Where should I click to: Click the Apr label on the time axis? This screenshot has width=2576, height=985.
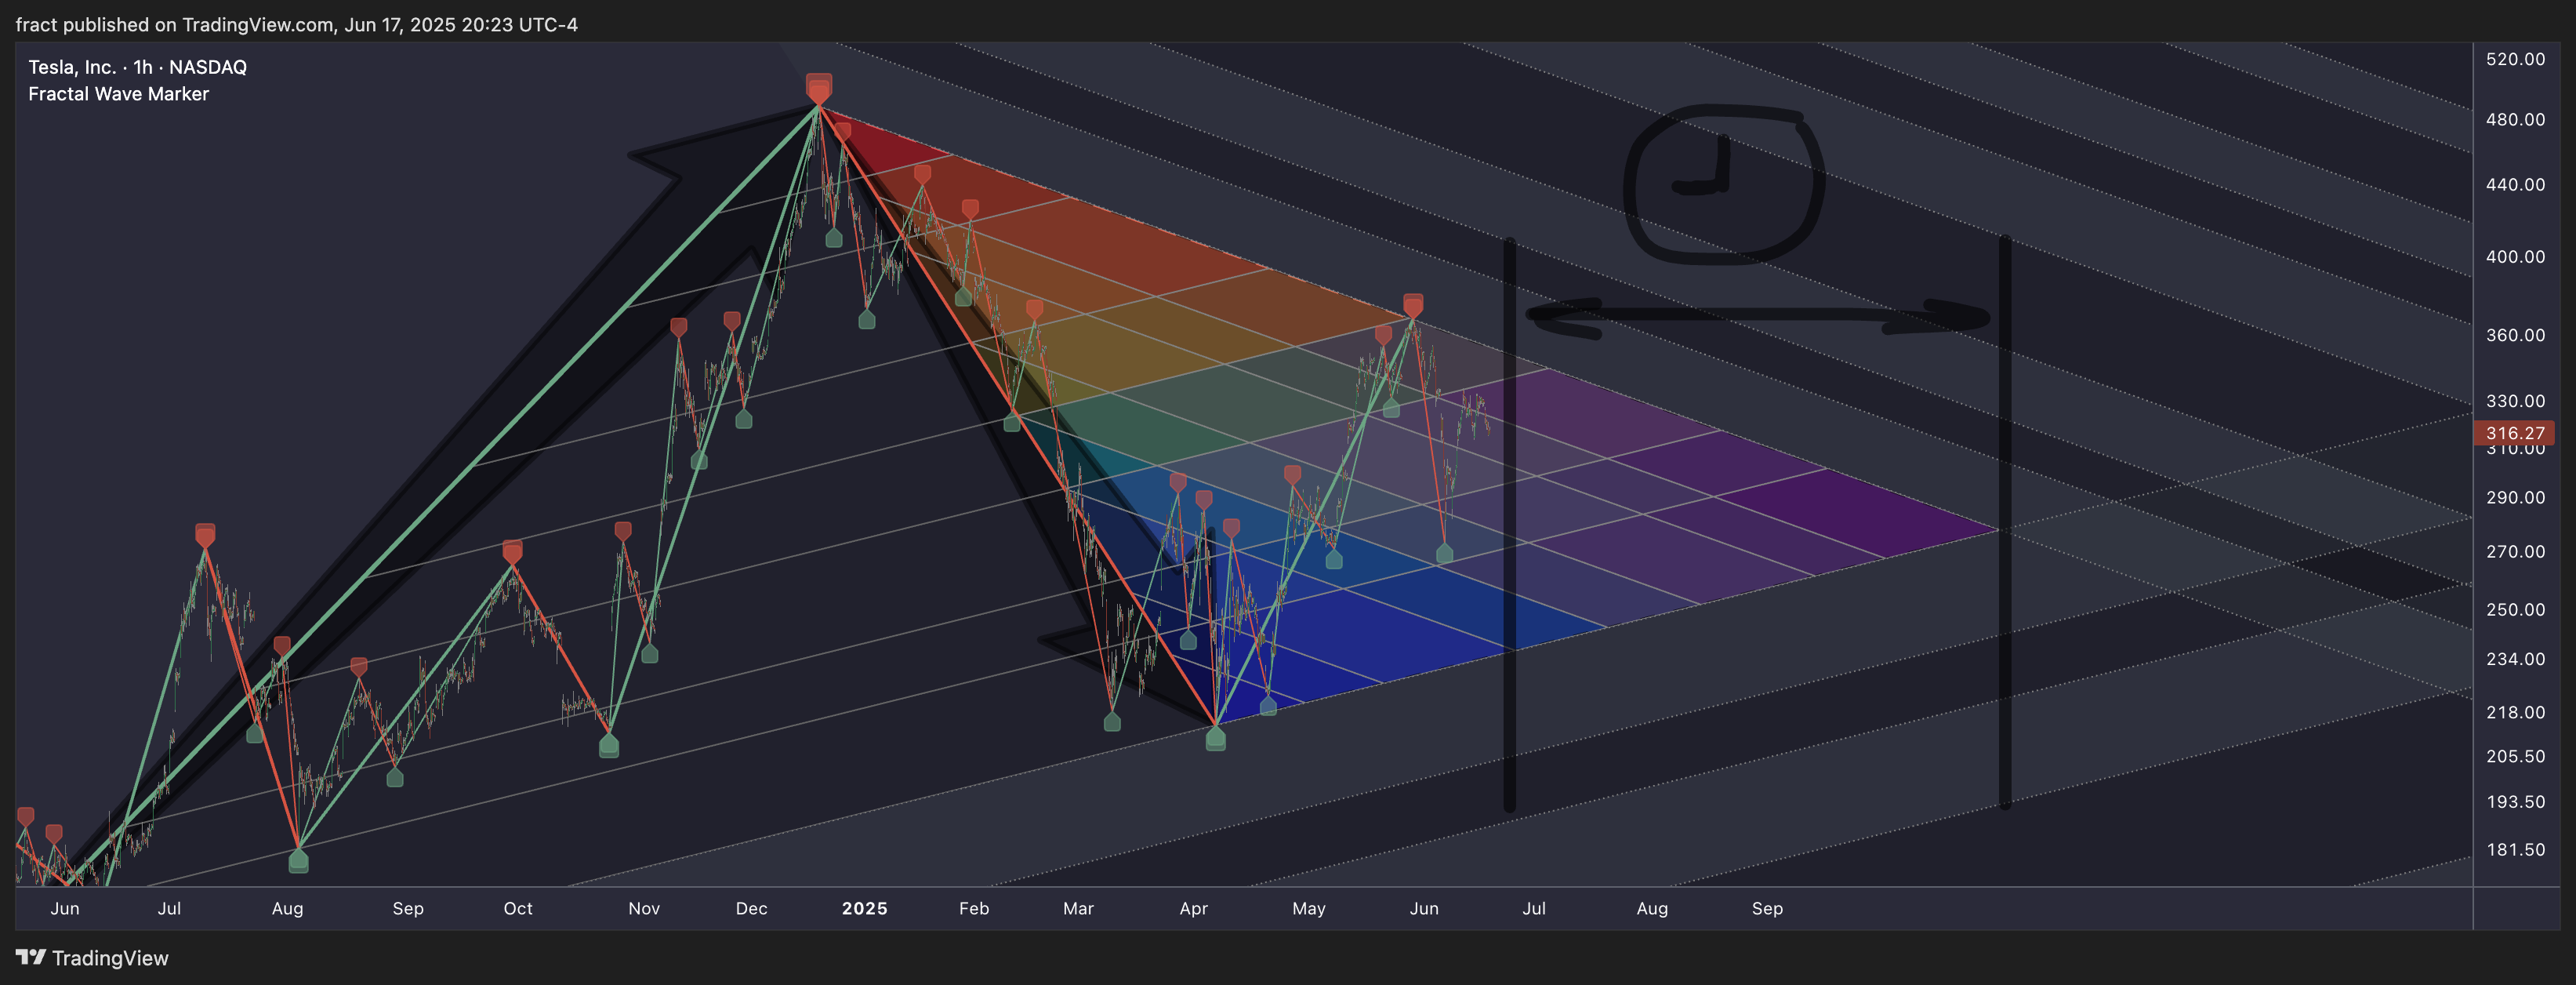(x=1193, y=908)
